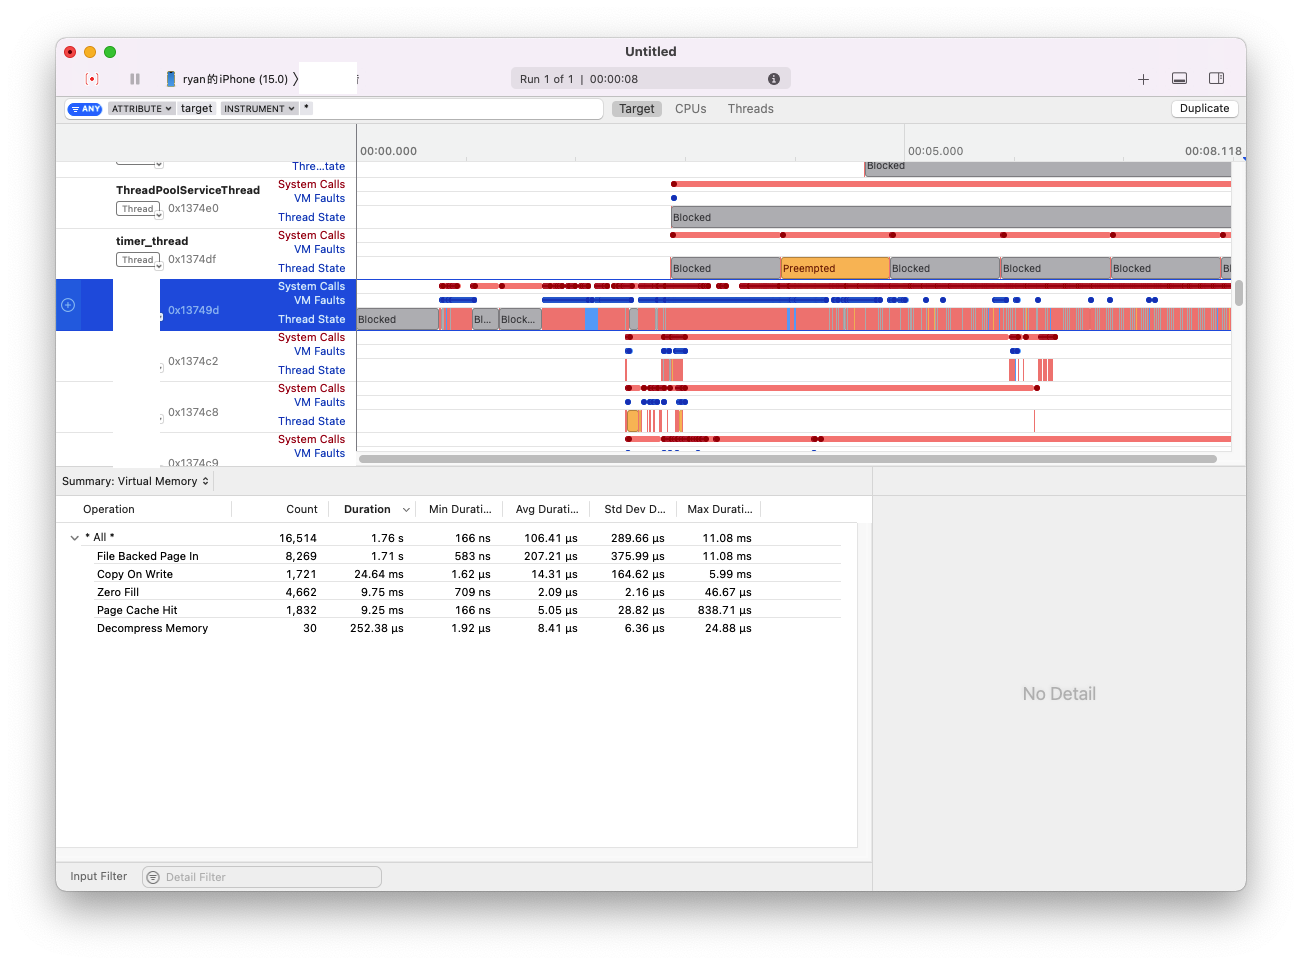Click in the Detail Filter field
1302x965 pixels.
270,877
